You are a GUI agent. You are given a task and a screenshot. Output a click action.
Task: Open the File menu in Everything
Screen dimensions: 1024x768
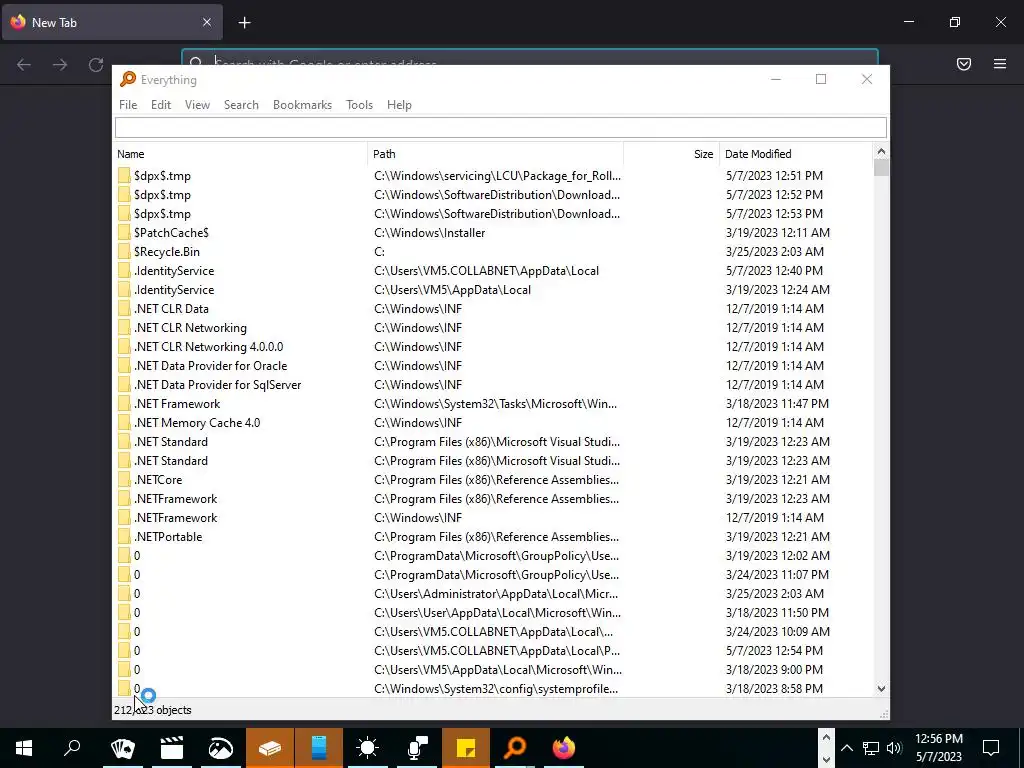[128, 104]
